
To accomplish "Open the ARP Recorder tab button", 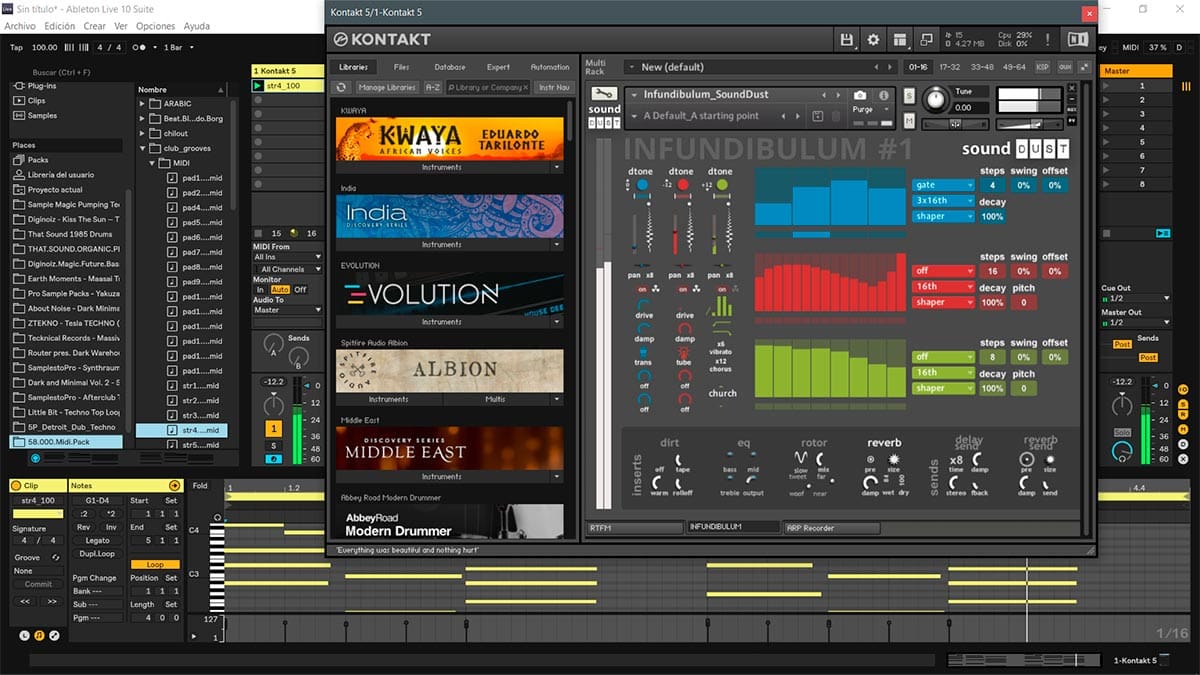I will [x=831, y=527].
